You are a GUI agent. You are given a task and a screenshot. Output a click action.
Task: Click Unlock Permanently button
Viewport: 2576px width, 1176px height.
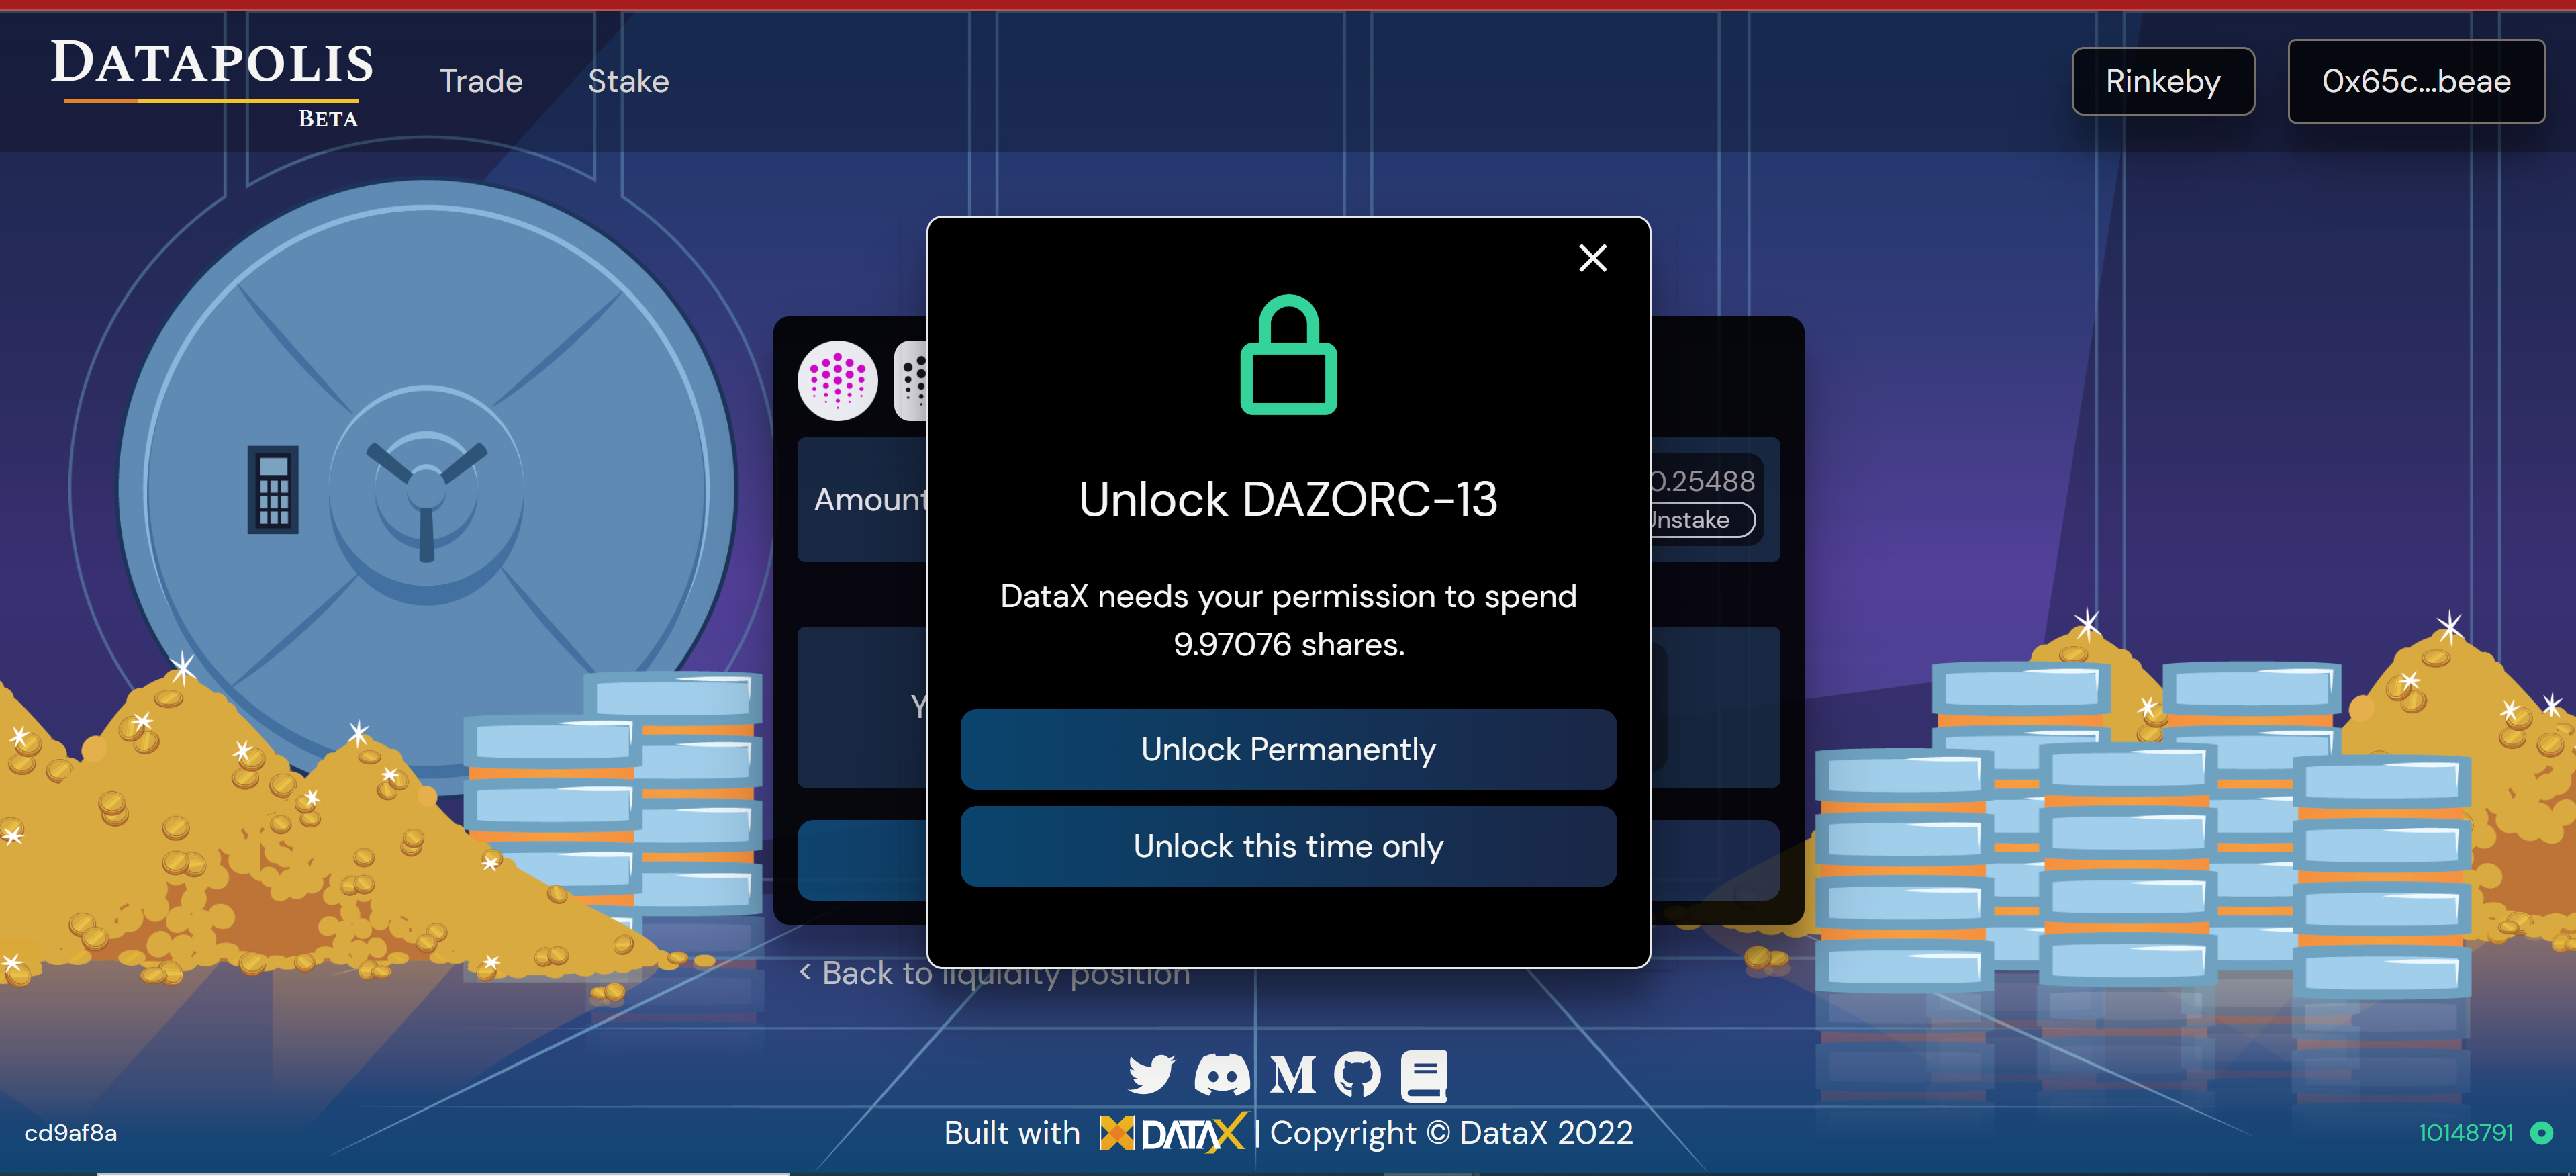(x=1288, y=749)
